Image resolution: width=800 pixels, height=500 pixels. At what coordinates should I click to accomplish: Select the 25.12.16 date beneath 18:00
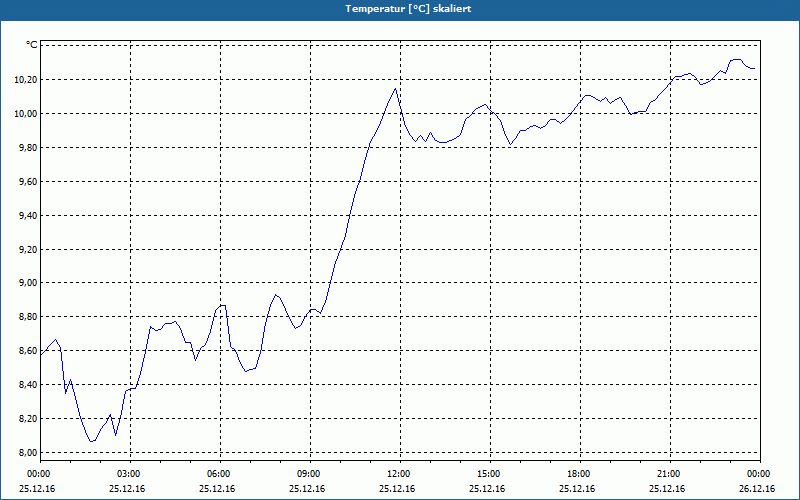click(577, 488)
